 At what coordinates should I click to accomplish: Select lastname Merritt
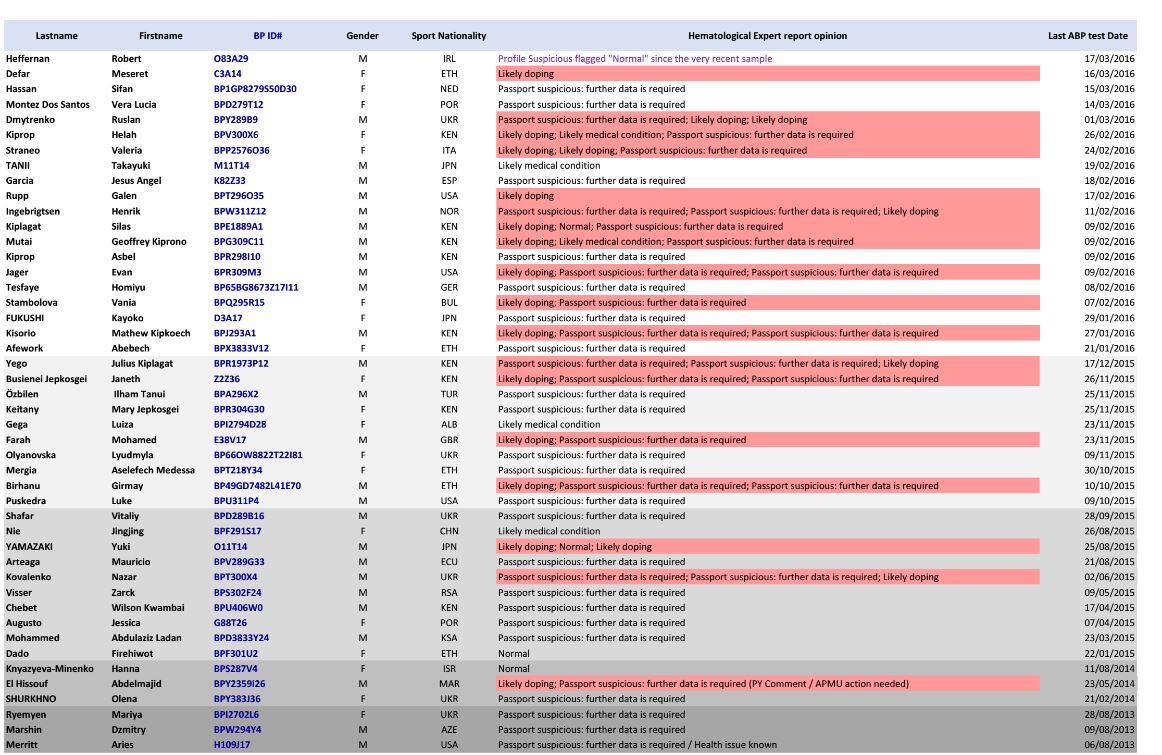(21, 745)
